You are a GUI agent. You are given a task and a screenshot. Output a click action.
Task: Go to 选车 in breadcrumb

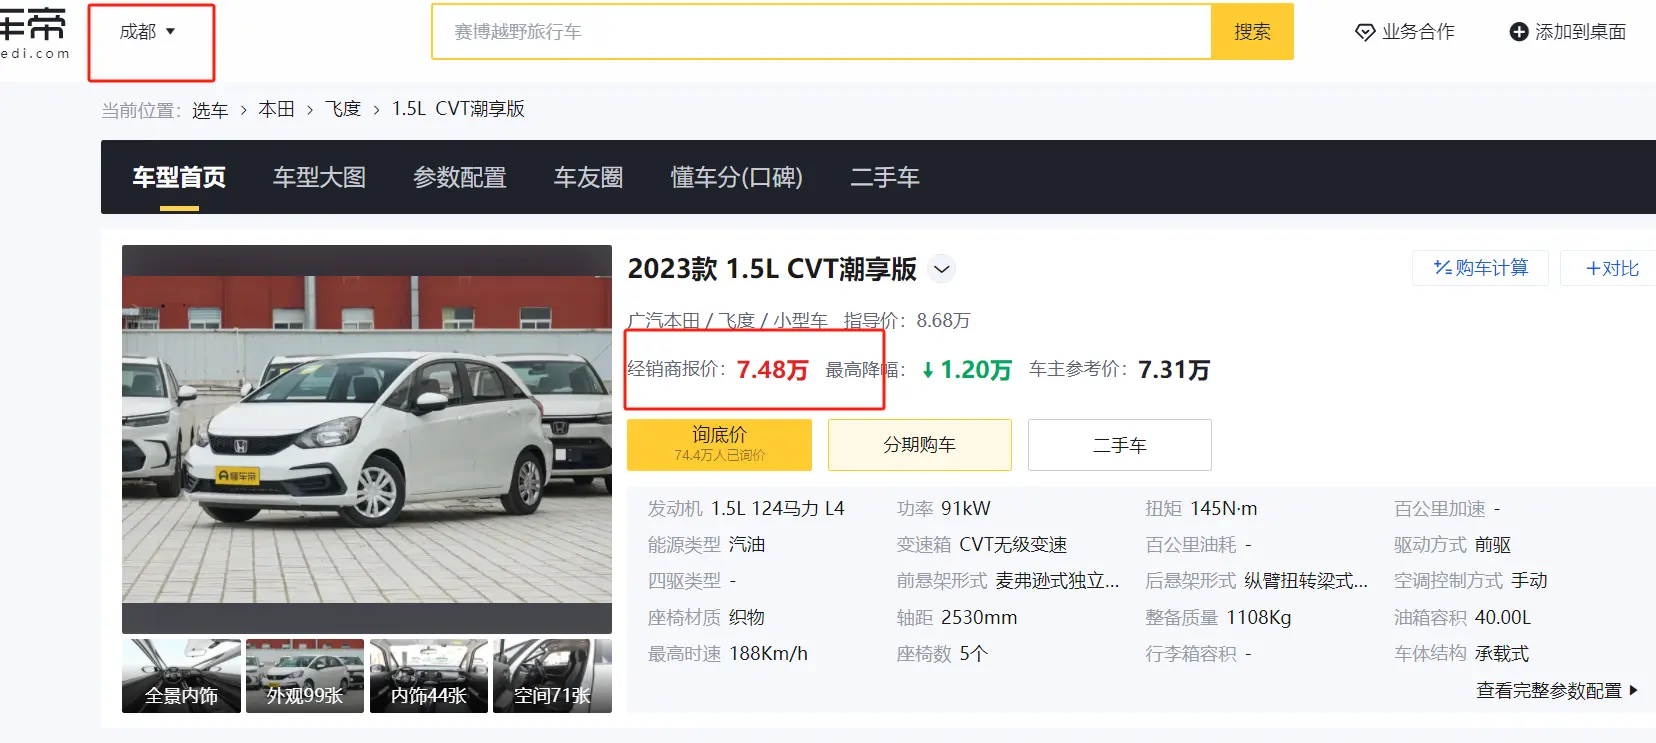210,110
